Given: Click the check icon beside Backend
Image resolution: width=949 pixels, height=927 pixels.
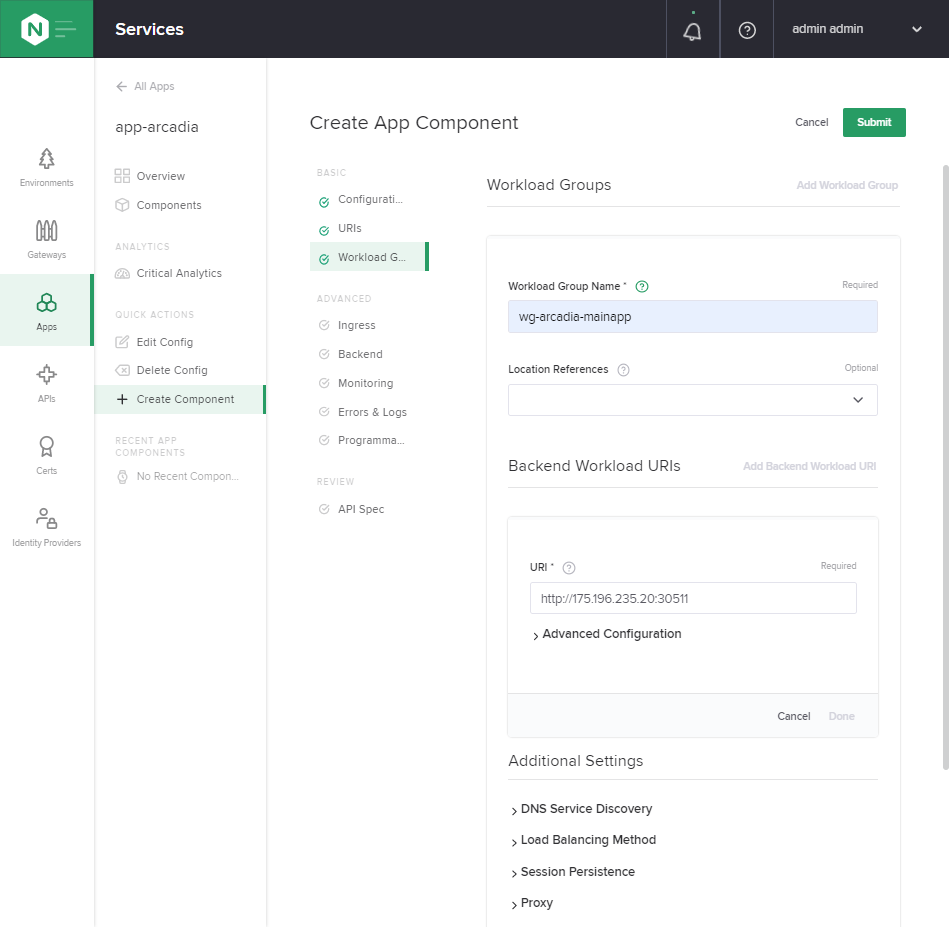Looking at the screenshot, I should (x=324, y=354).
